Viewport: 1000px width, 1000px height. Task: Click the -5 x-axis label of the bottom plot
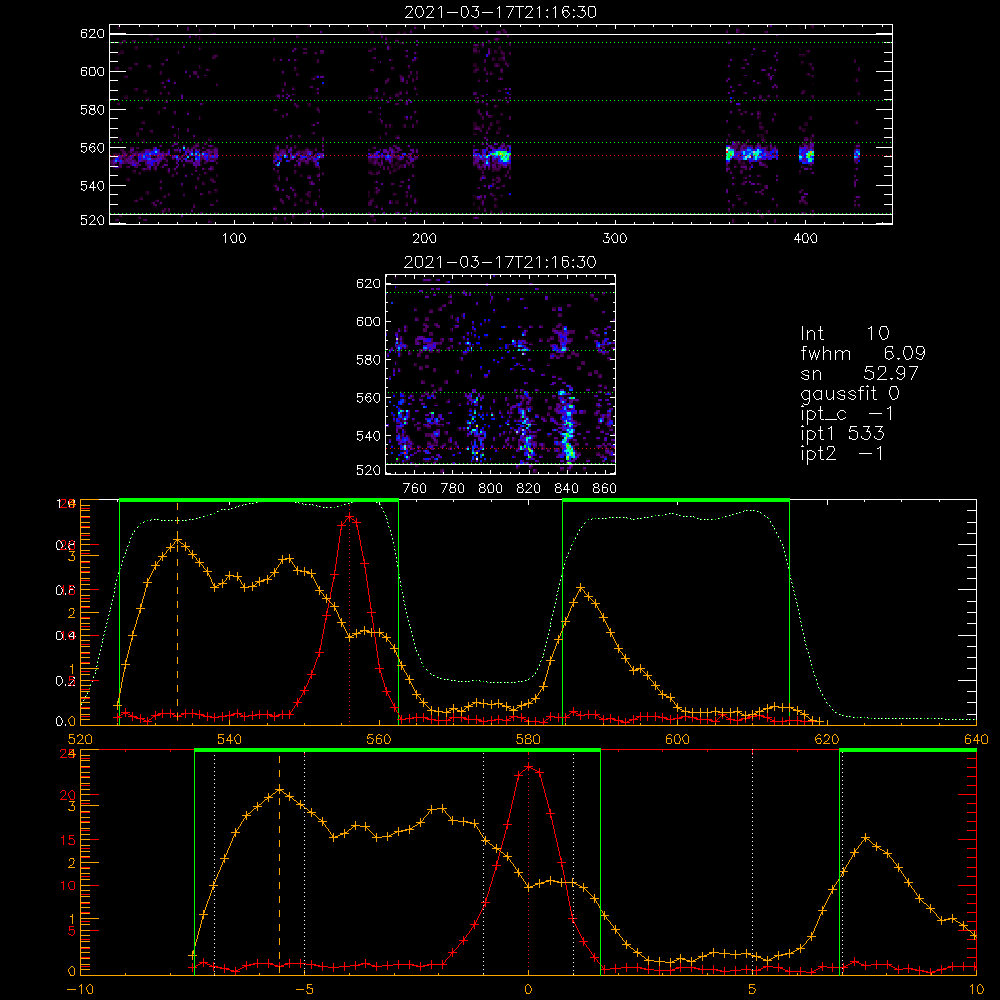pos(304,990)
